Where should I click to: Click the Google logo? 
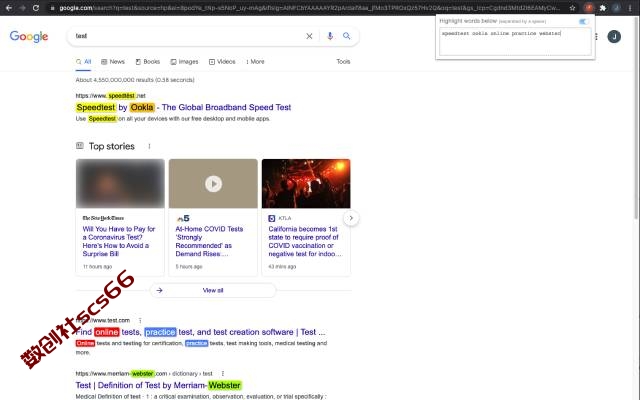pos(29,36)
